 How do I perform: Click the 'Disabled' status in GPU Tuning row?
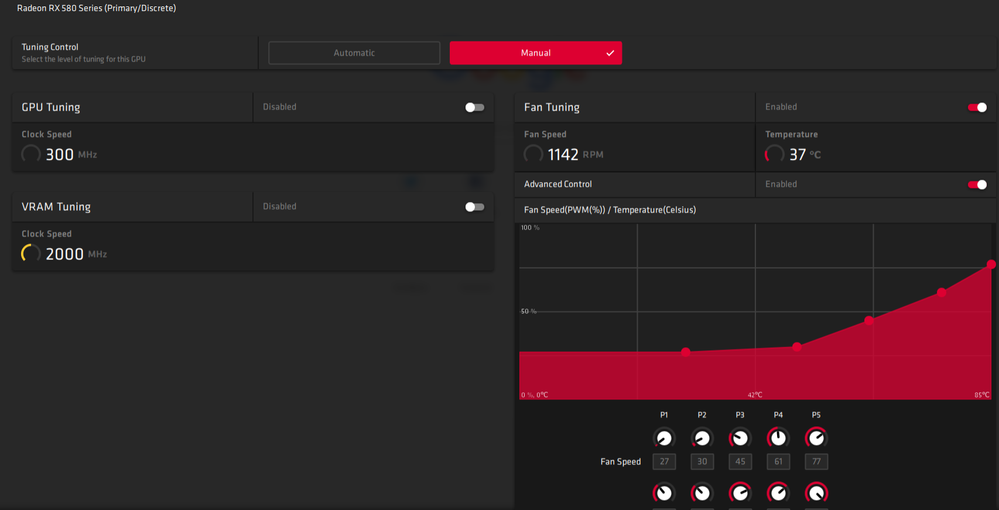(x=280, y=107)
